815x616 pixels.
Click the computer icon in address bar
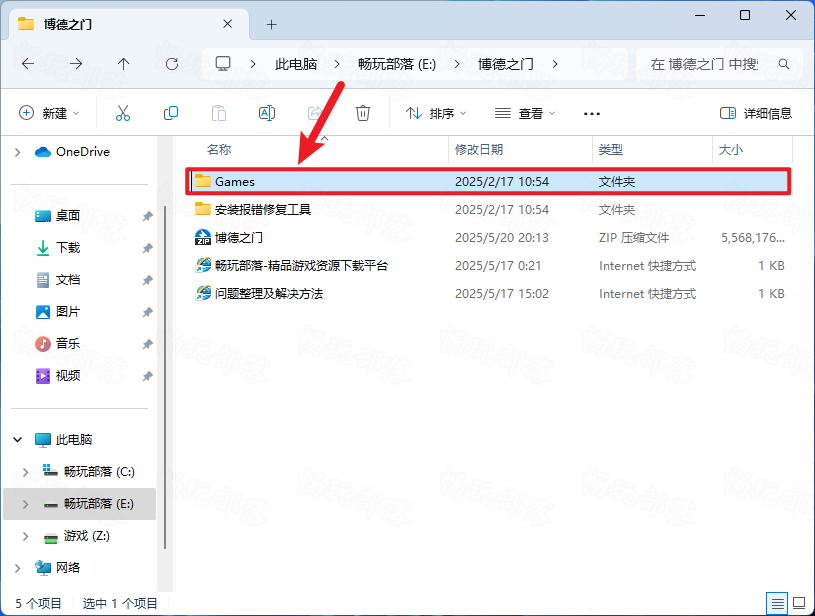tap(223, 63)
